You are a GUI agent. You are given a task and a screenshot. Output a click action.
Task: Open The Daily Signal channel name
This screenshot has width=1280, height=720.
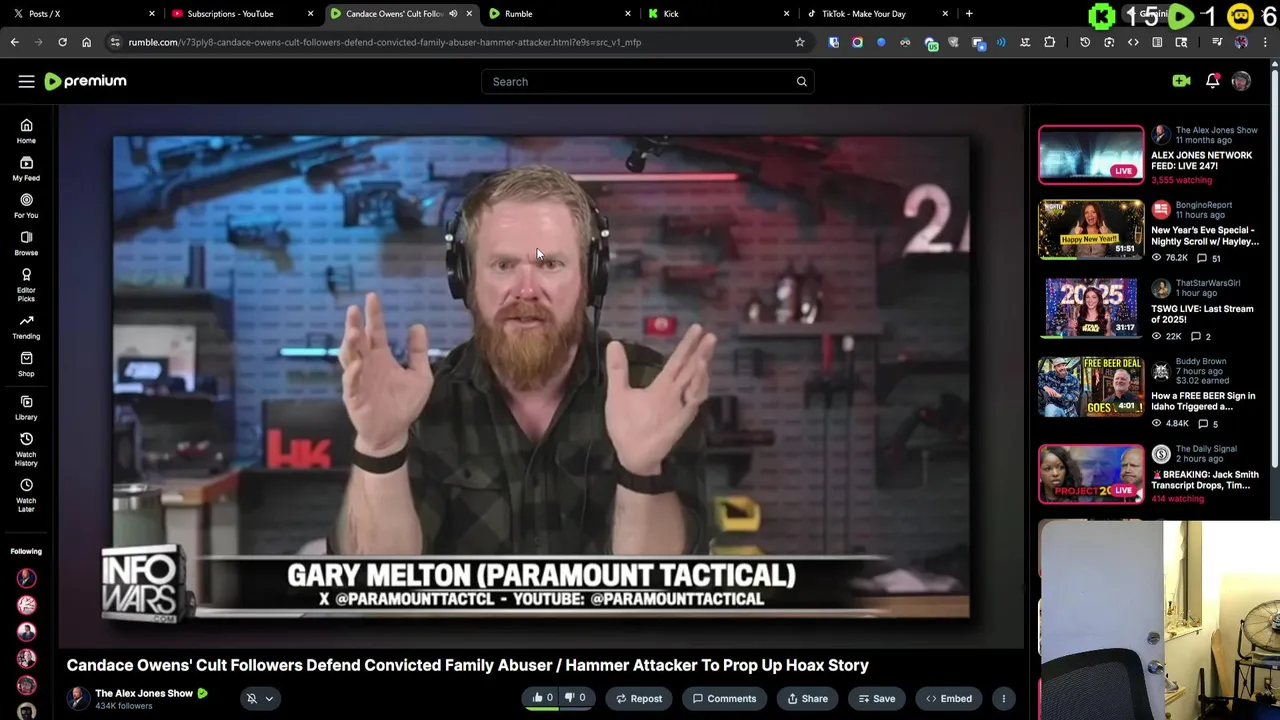pos(1206,449)
